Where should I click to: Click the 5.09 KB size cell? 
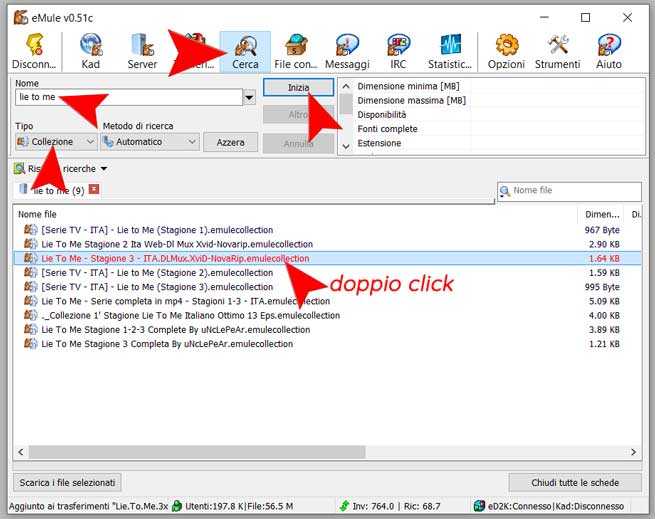click(x=604, y=301)
